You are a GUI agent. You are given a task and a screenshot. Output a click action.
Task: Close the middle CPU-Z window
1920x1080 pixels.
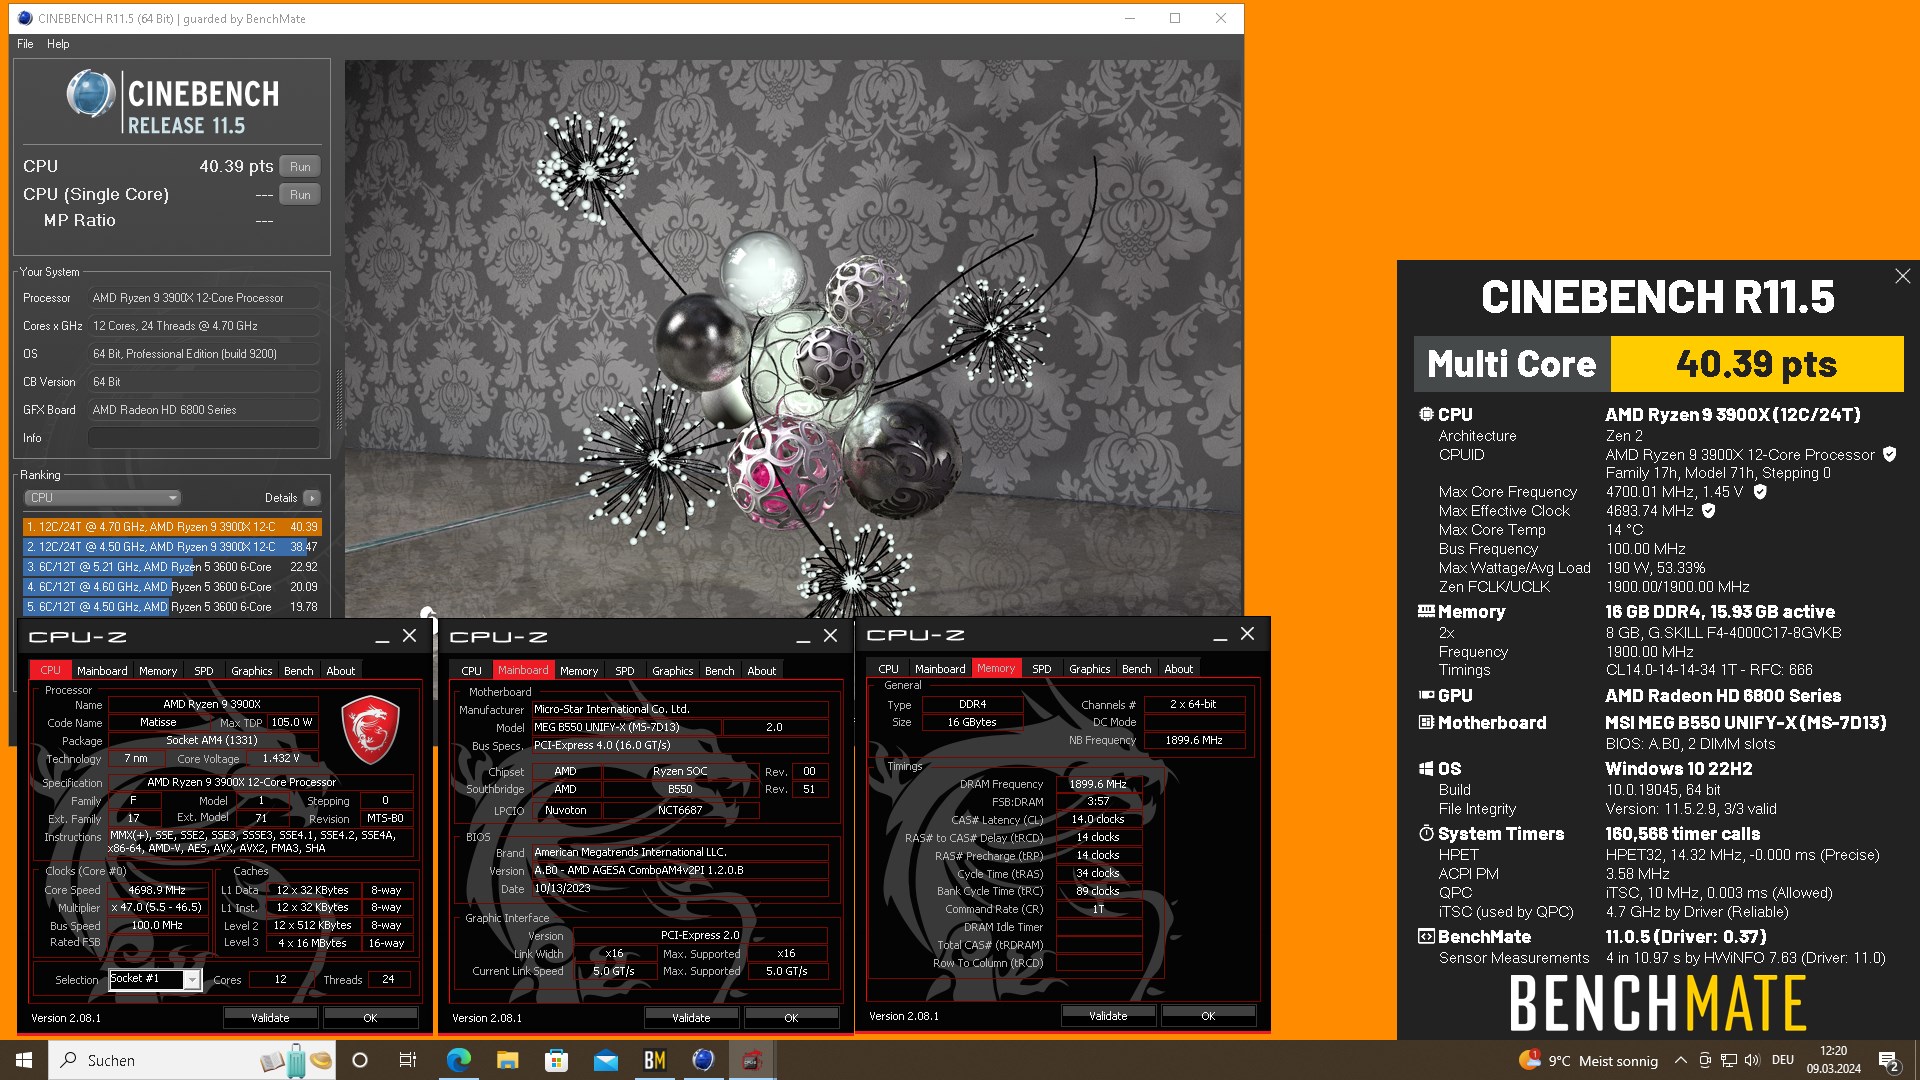(830, 636)
